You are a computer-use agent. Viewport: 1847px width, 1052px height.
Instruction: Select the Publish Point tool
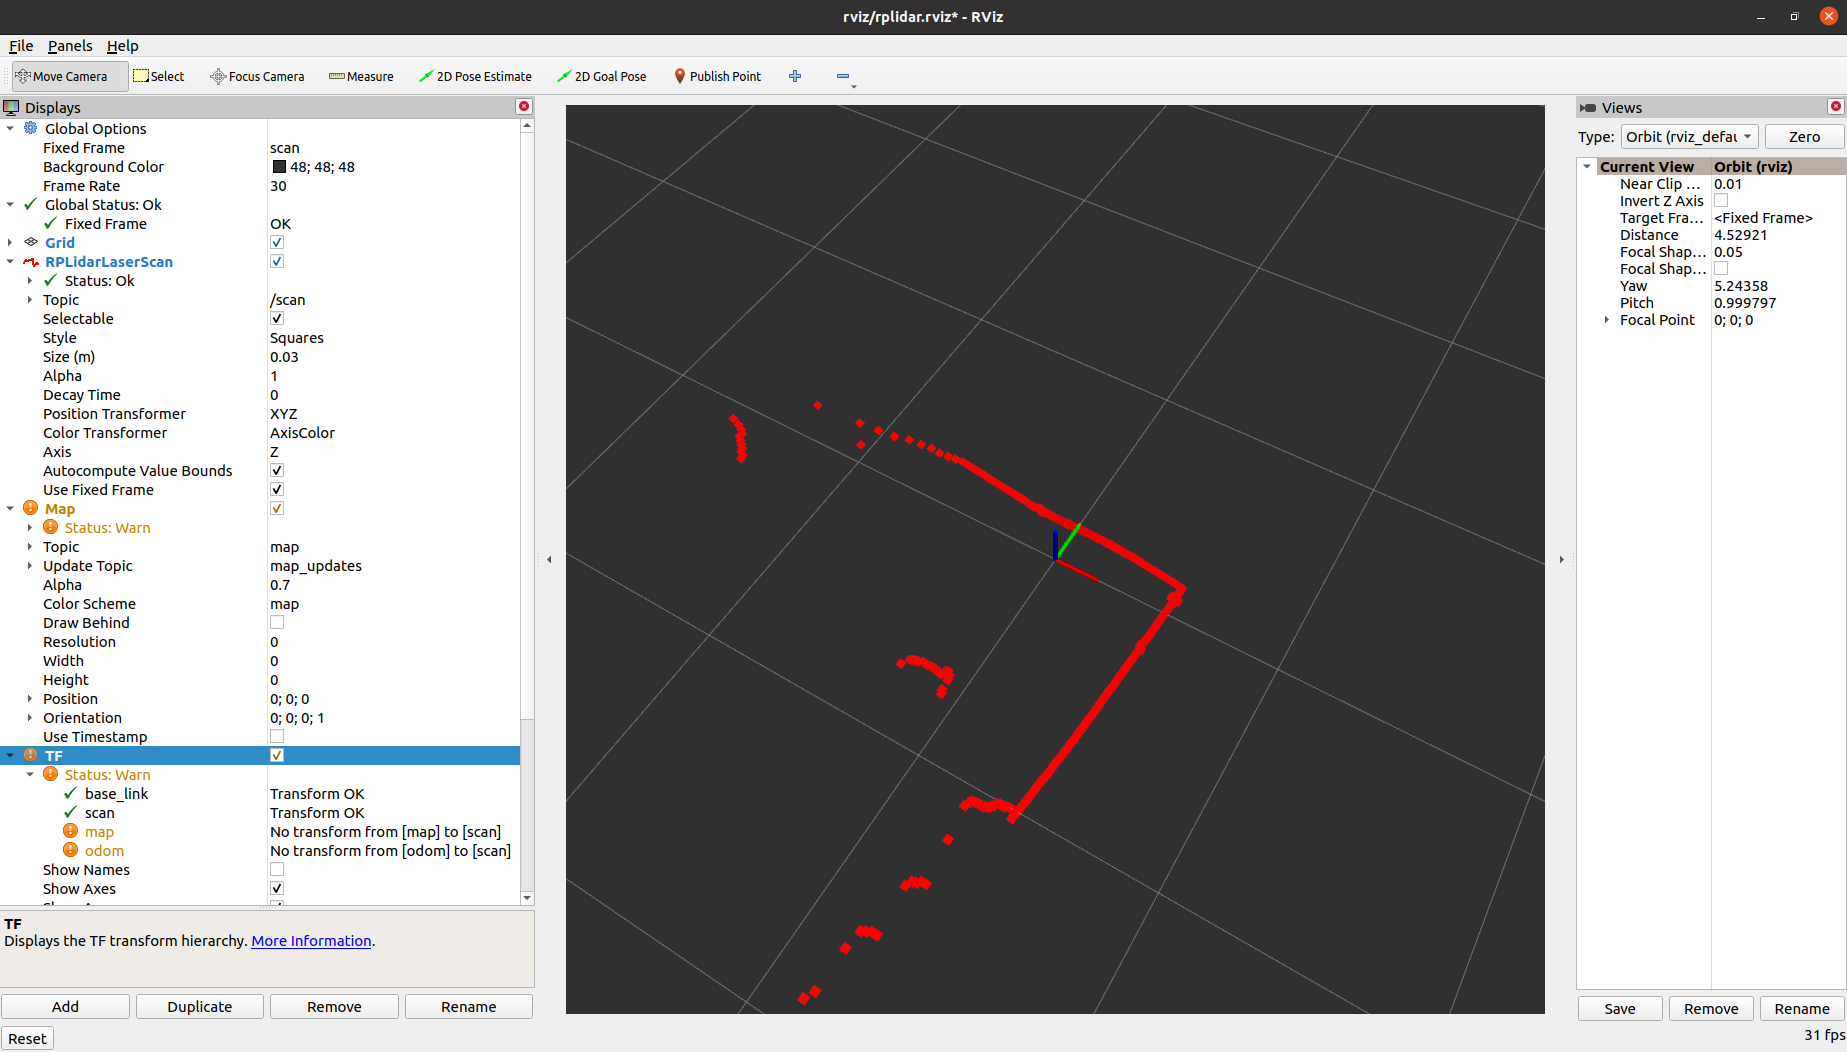click(x=717, y=76)
